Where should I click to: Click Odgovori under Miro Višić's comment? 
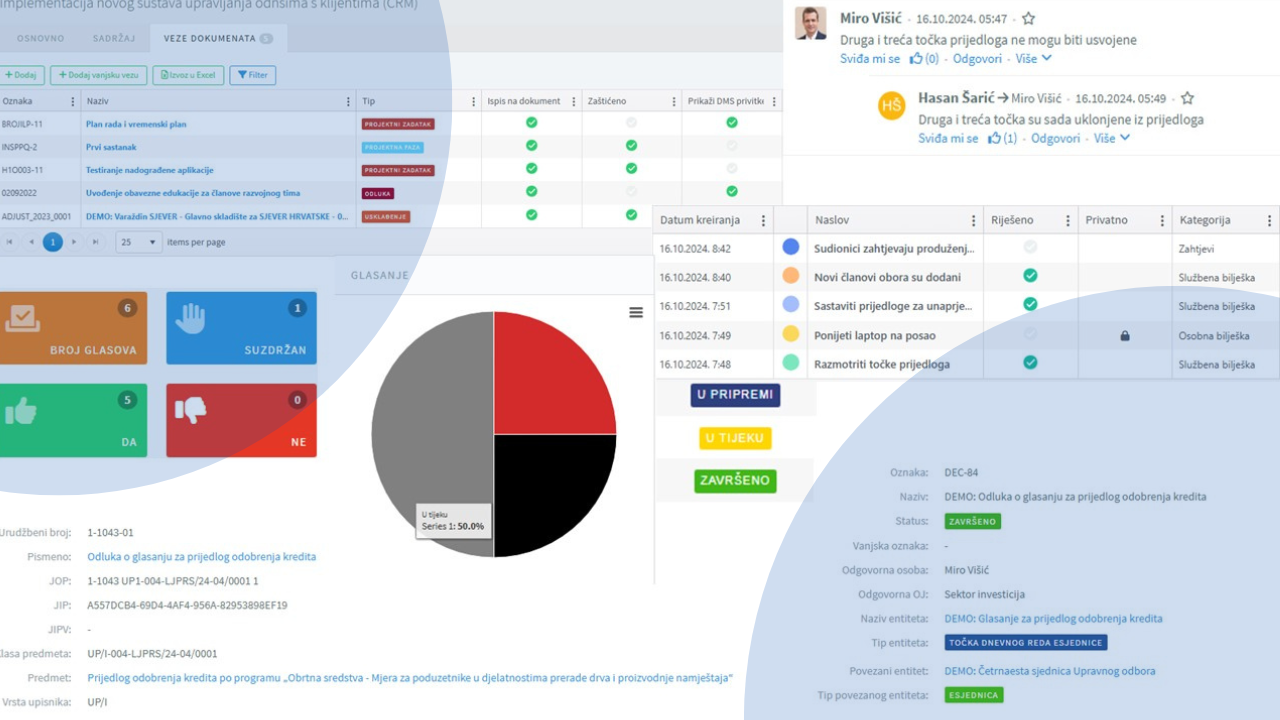tap(977, 59)
